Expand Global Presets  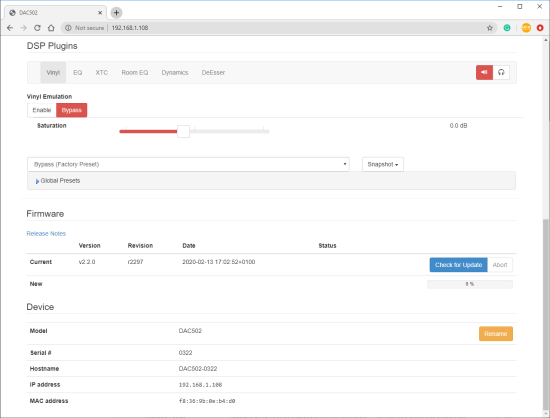pos(58,181)
